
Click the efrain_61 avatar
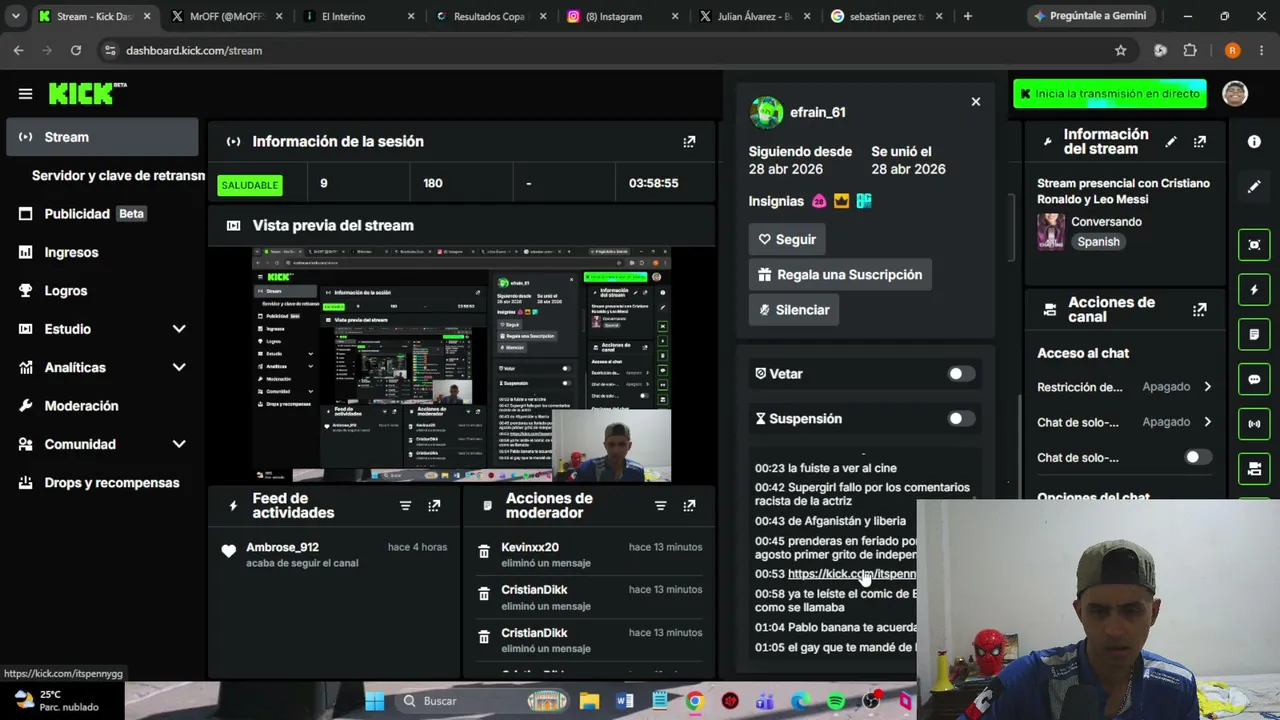(766, 113)
